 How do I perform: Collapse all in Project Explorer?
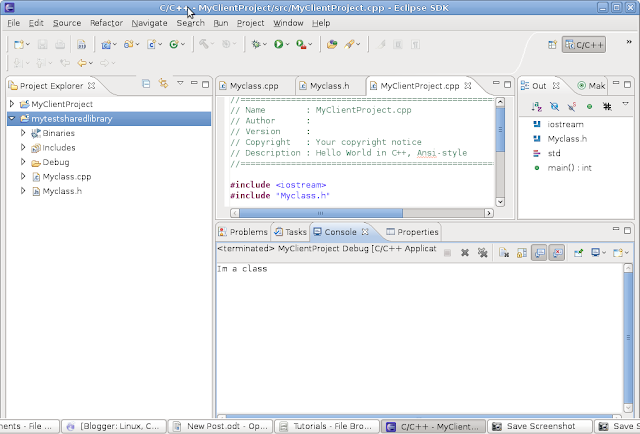(x=146, y=84)
